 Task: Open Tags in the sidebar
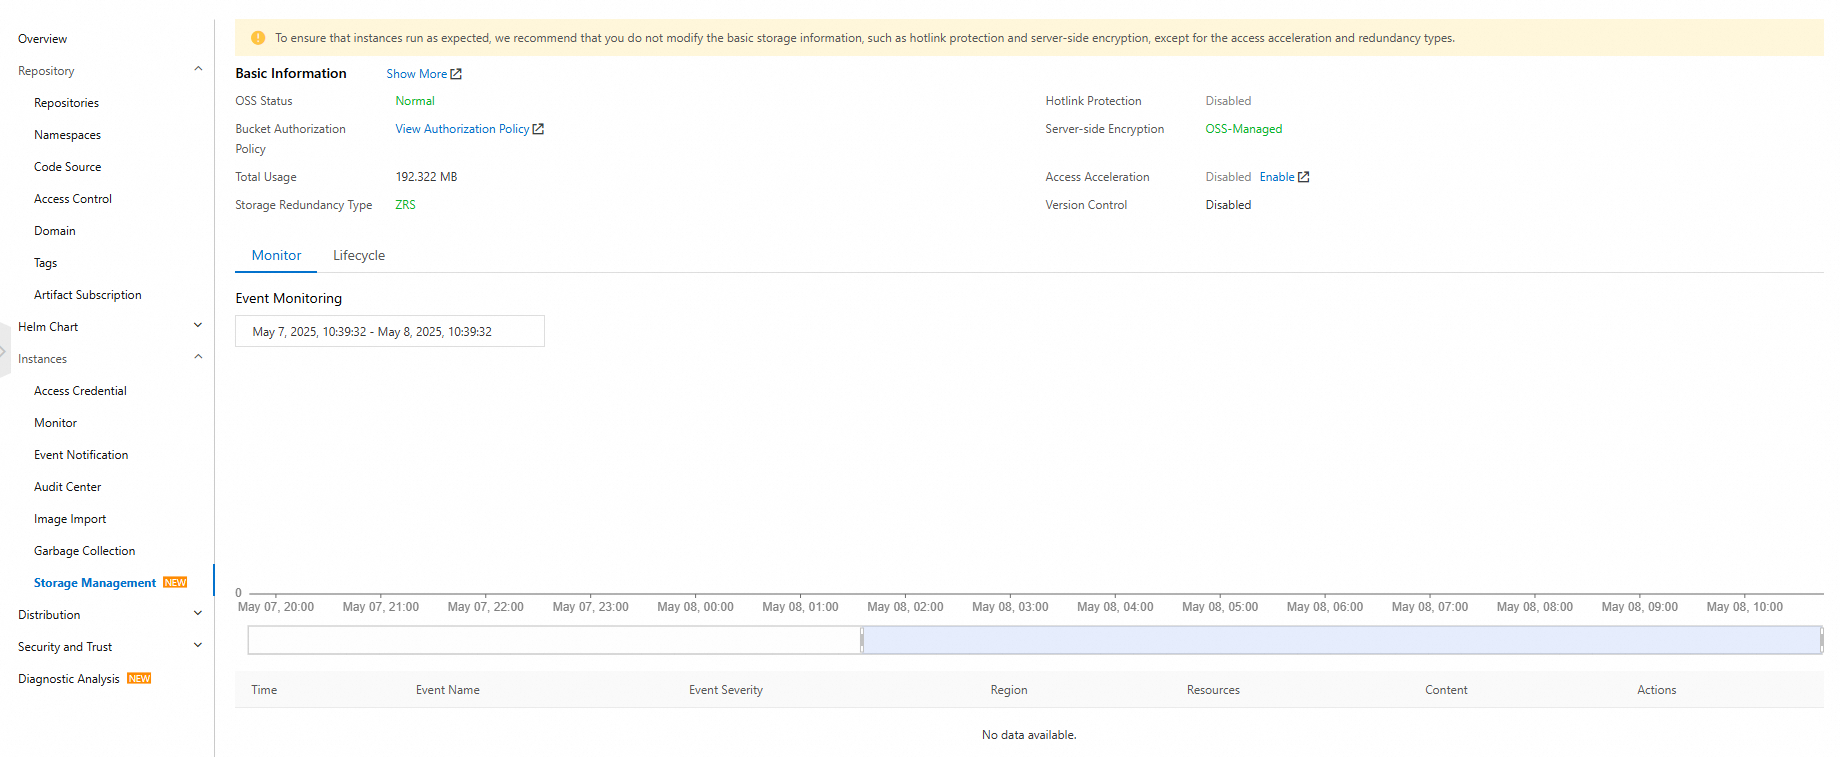point(45,263)
